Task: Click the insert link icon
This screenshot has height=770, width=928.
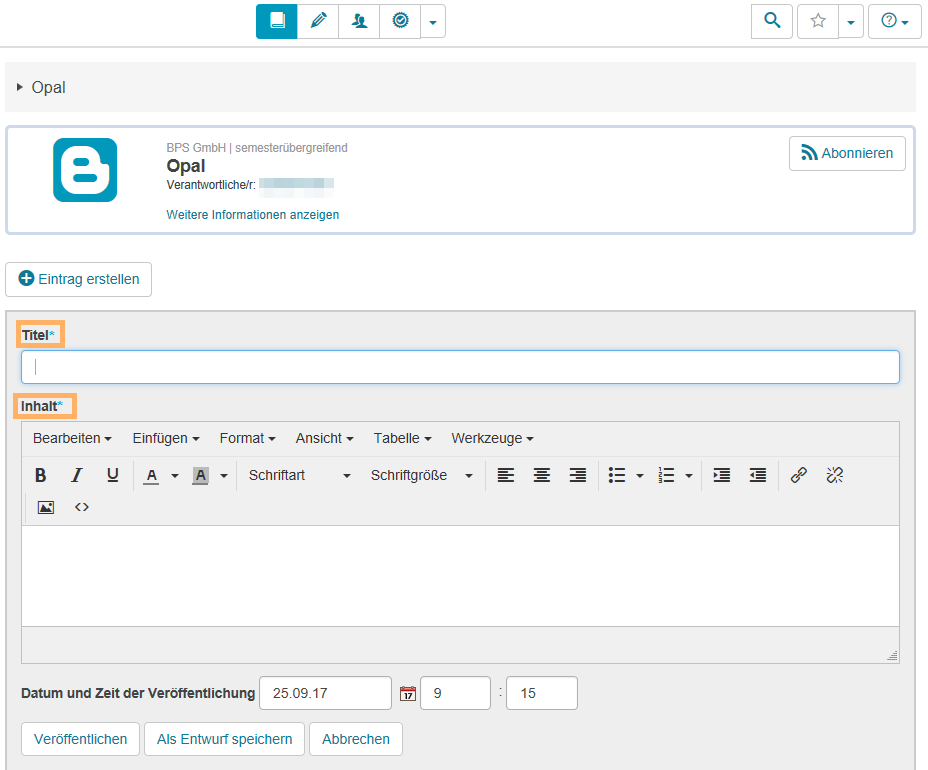Action: click(x=798, y=476)
